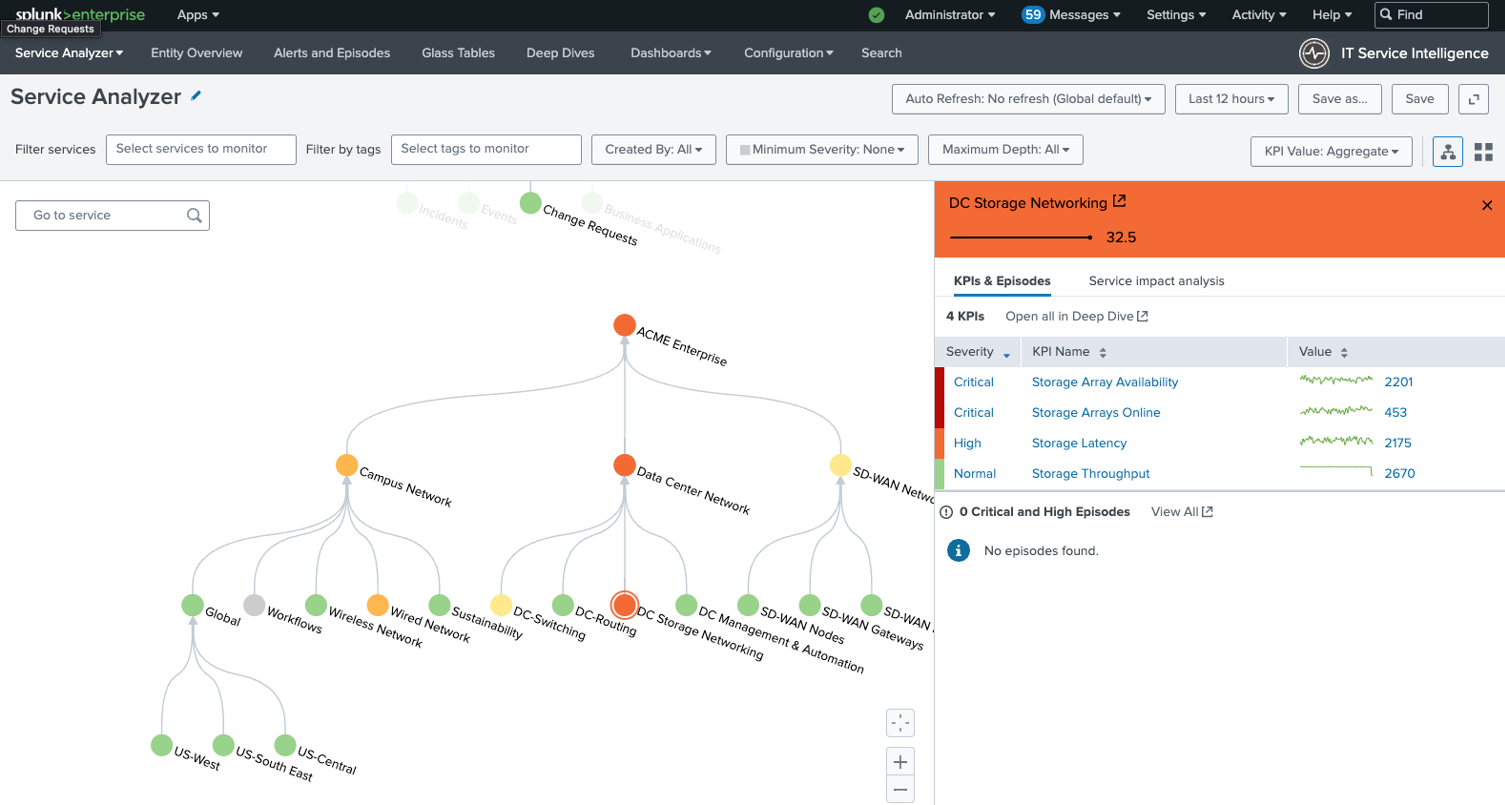
Task: Click the Select services to monitor field
Action: (x=201, y=149)
